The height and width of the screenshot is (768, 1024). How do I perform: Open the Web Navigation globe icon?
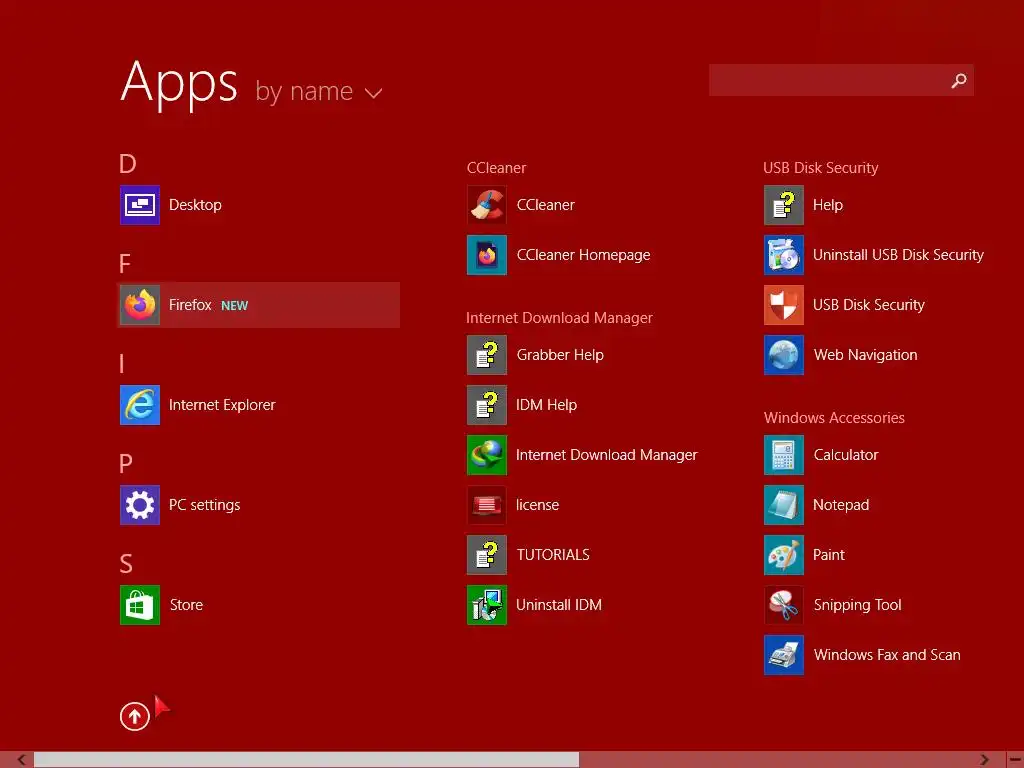point(784,355)
